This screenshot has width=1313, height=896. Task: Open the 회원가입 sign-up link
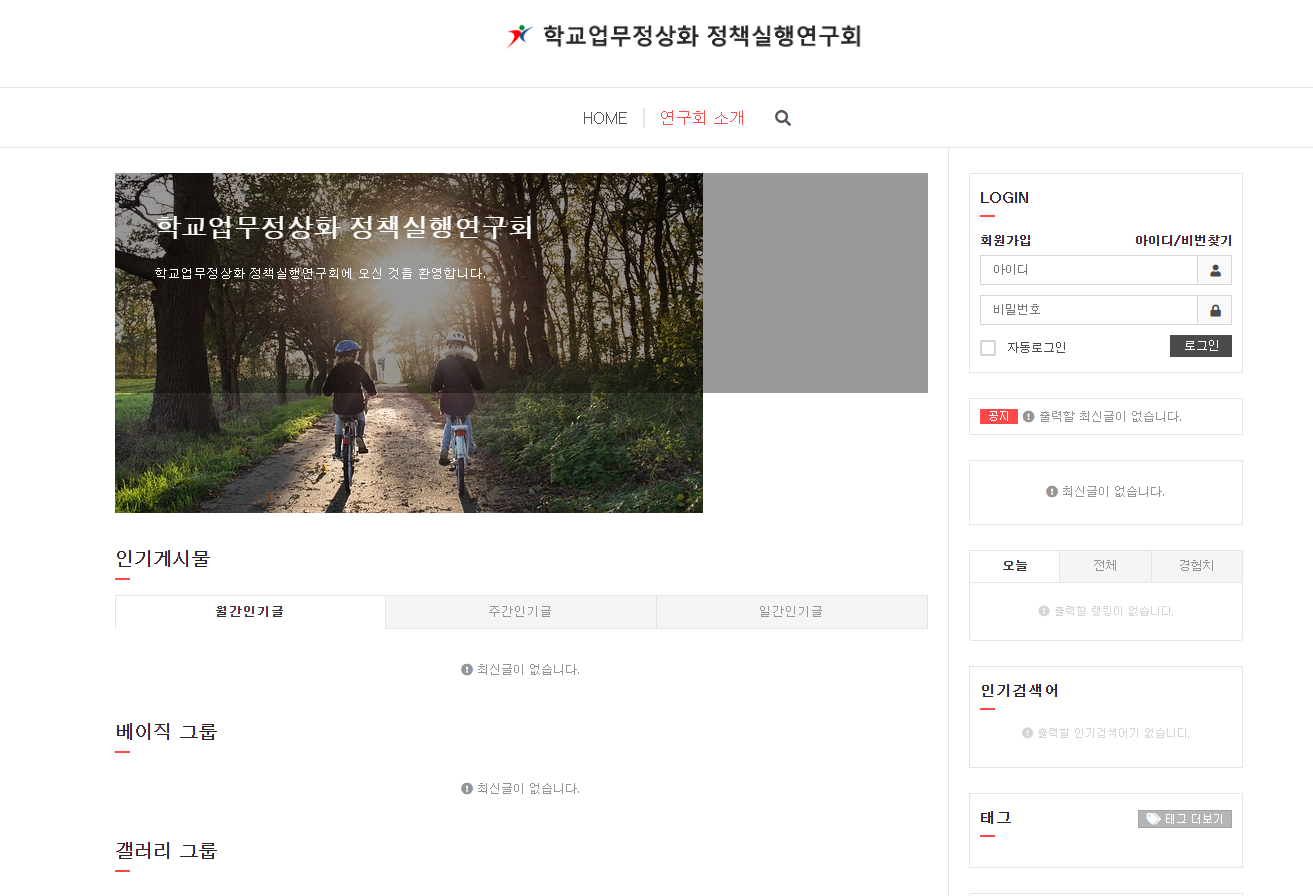coord(1005,241)
